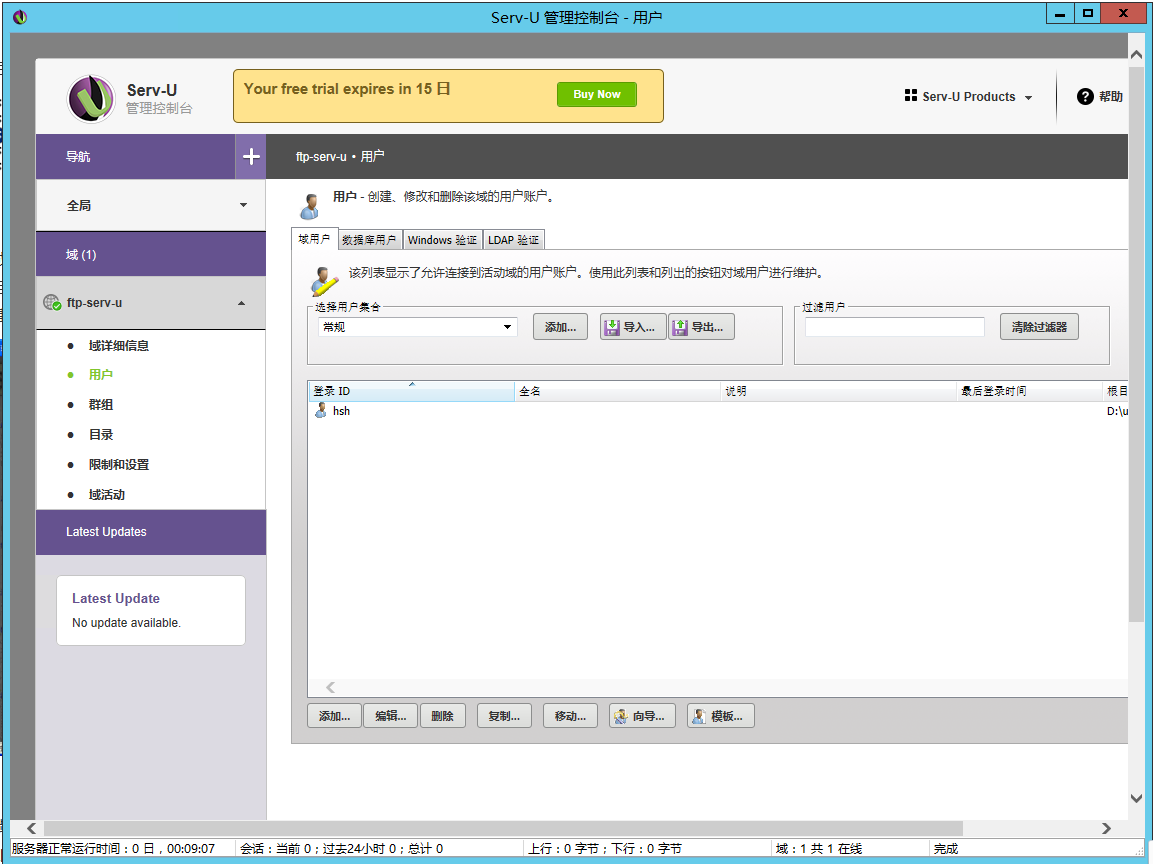Click the 编辑... button
The image size is (1153, 864).
click(390, 716)
